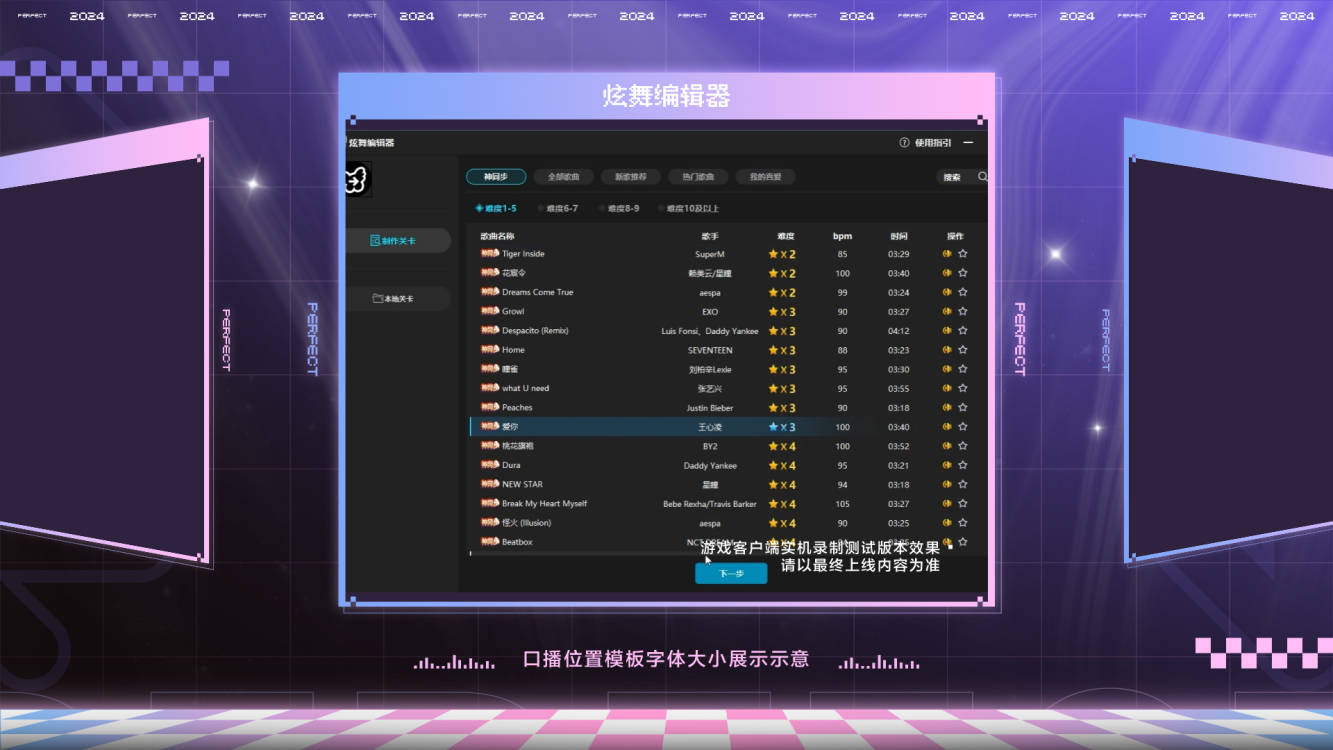Screen dimensions: 1333x750
Task: Favorite Tiger Inside using its star icon
Action: click(962, 253)
